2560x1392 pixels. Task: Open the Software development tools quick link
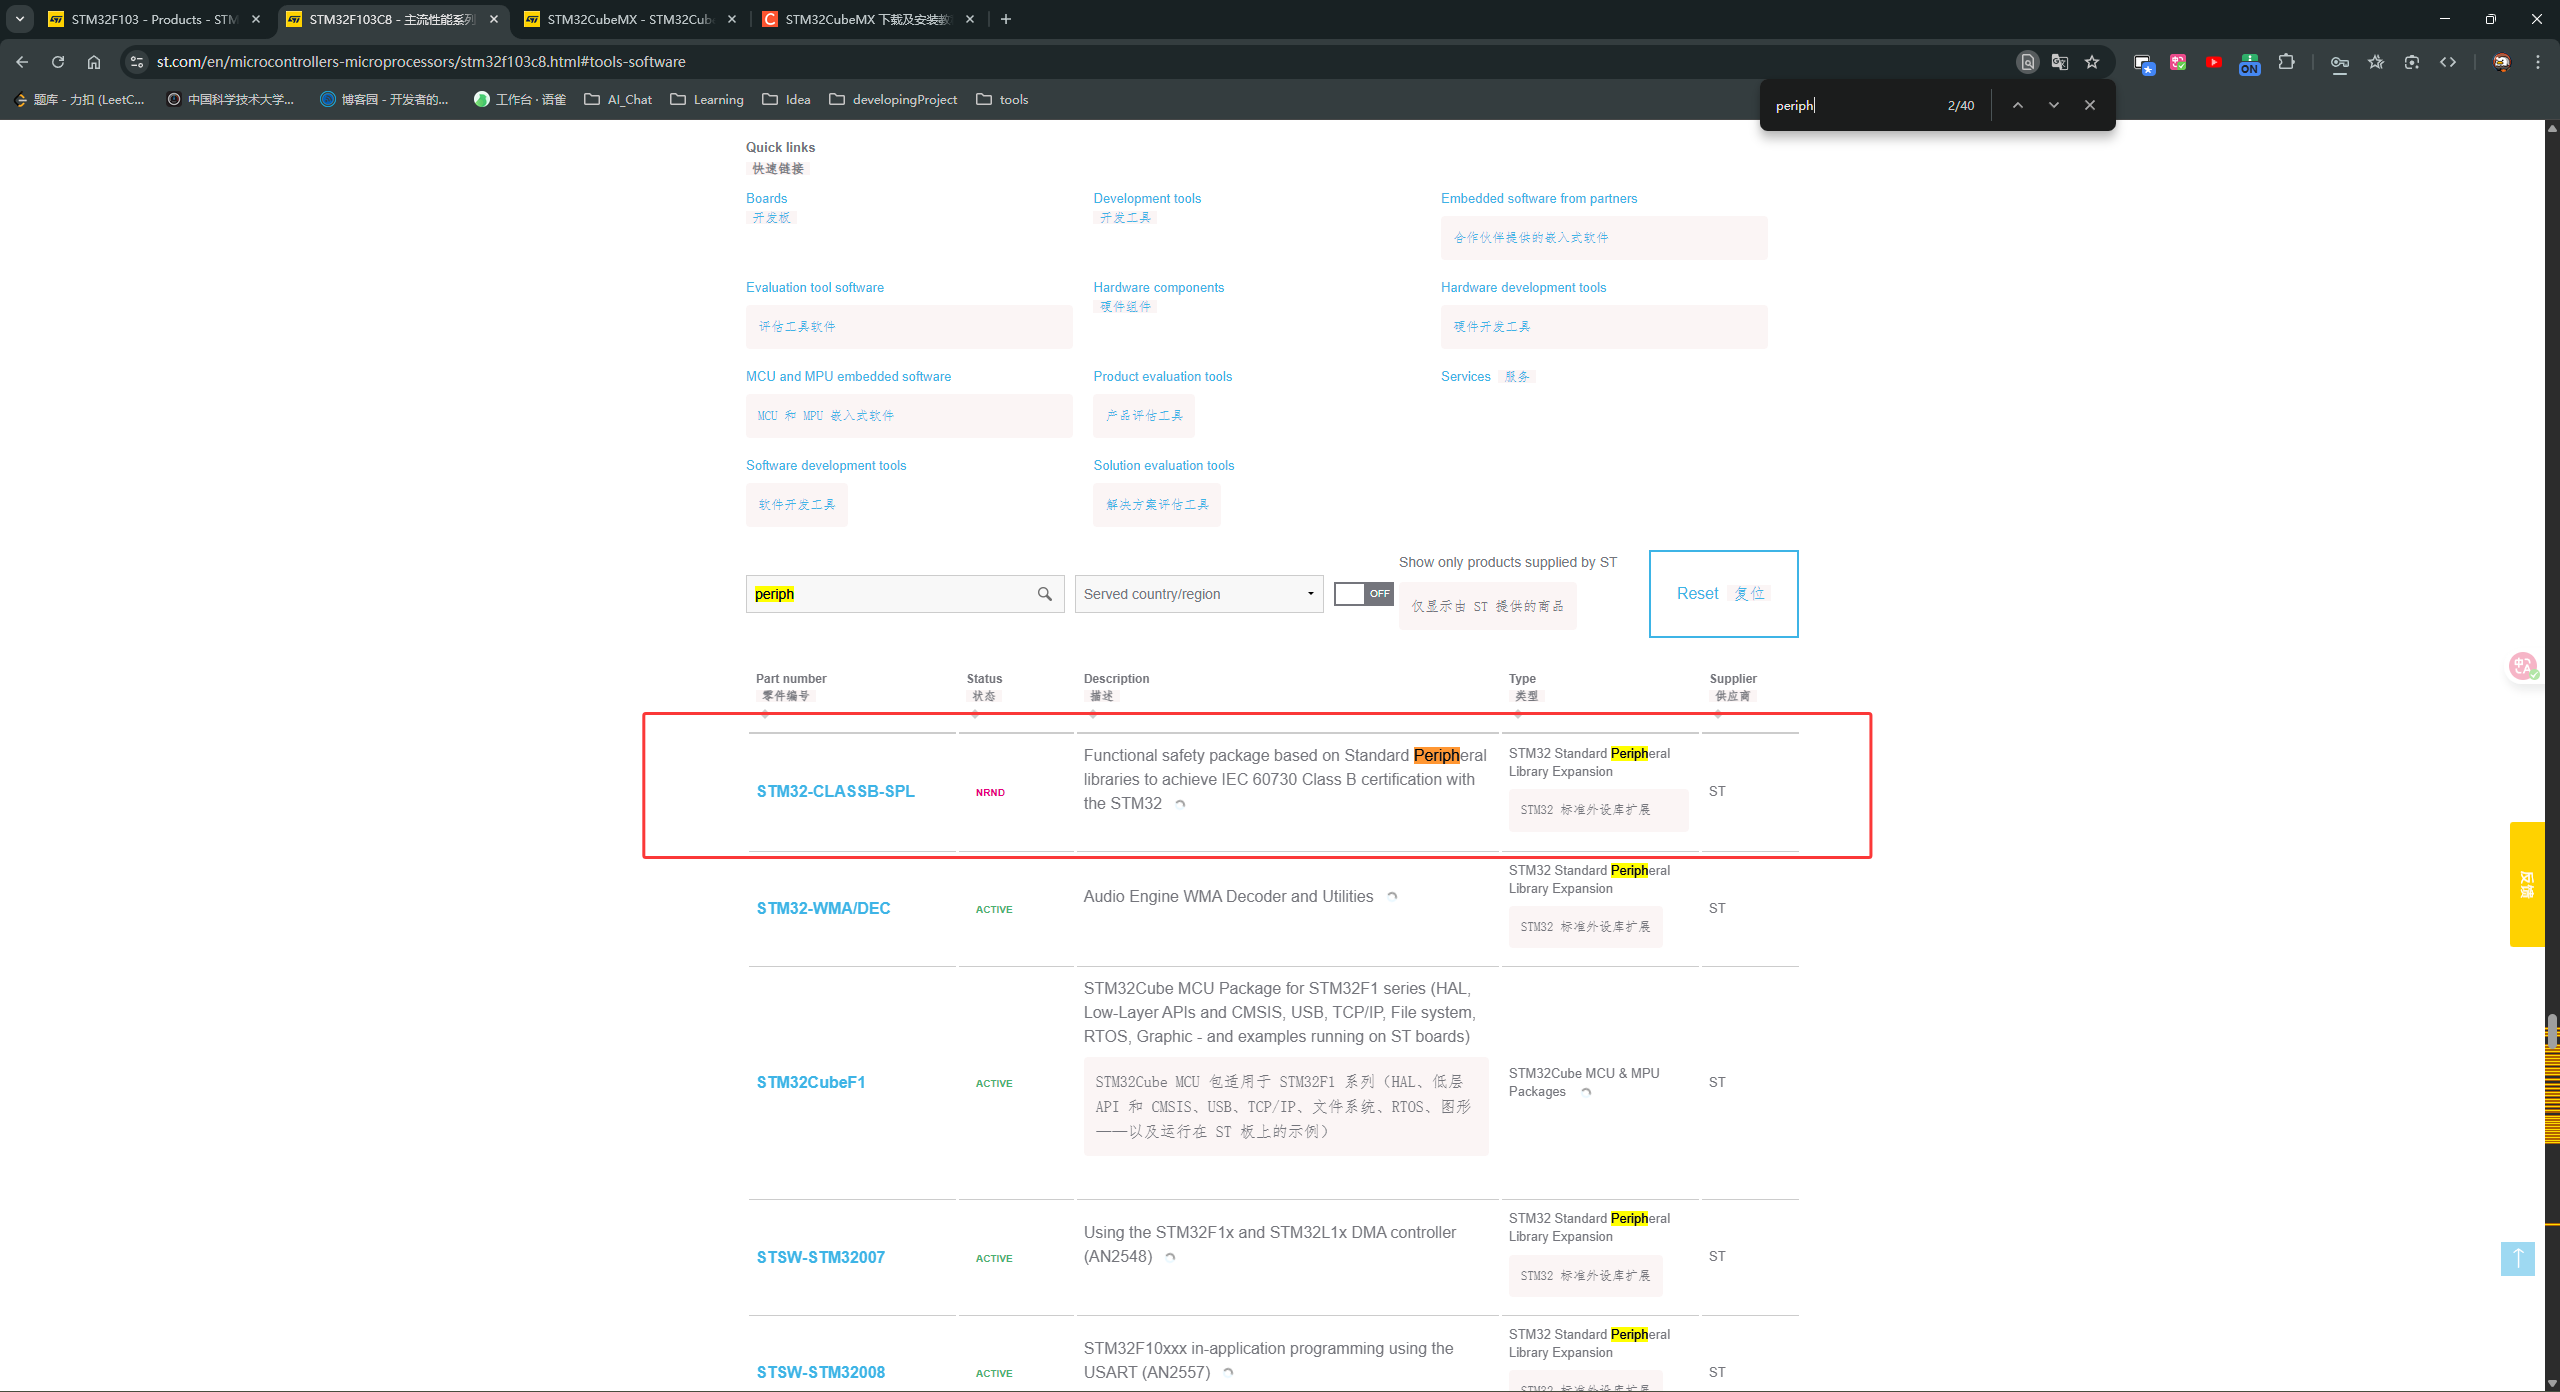[x=826, y=465]
